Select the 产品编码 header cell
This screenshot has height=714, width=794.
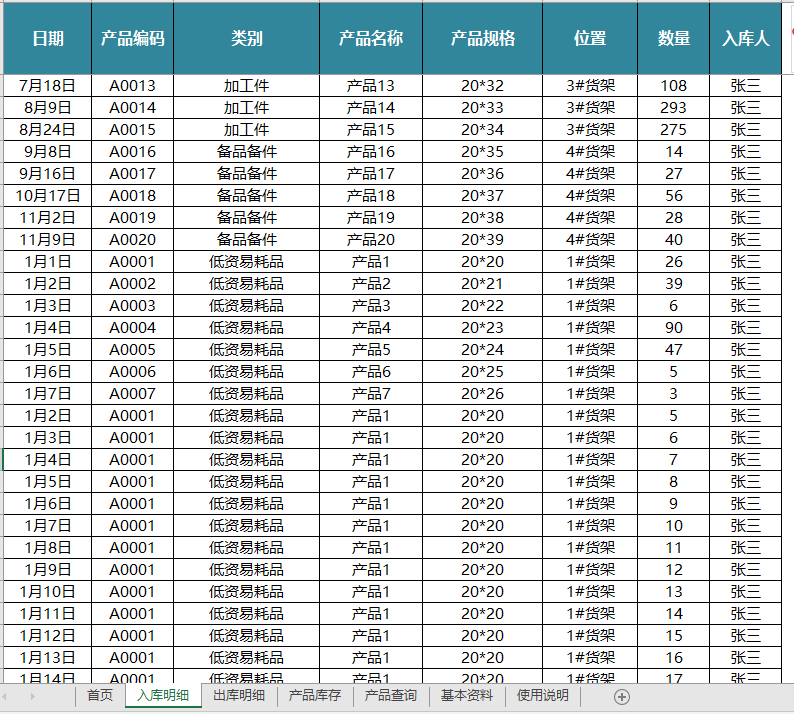(133, 38)
